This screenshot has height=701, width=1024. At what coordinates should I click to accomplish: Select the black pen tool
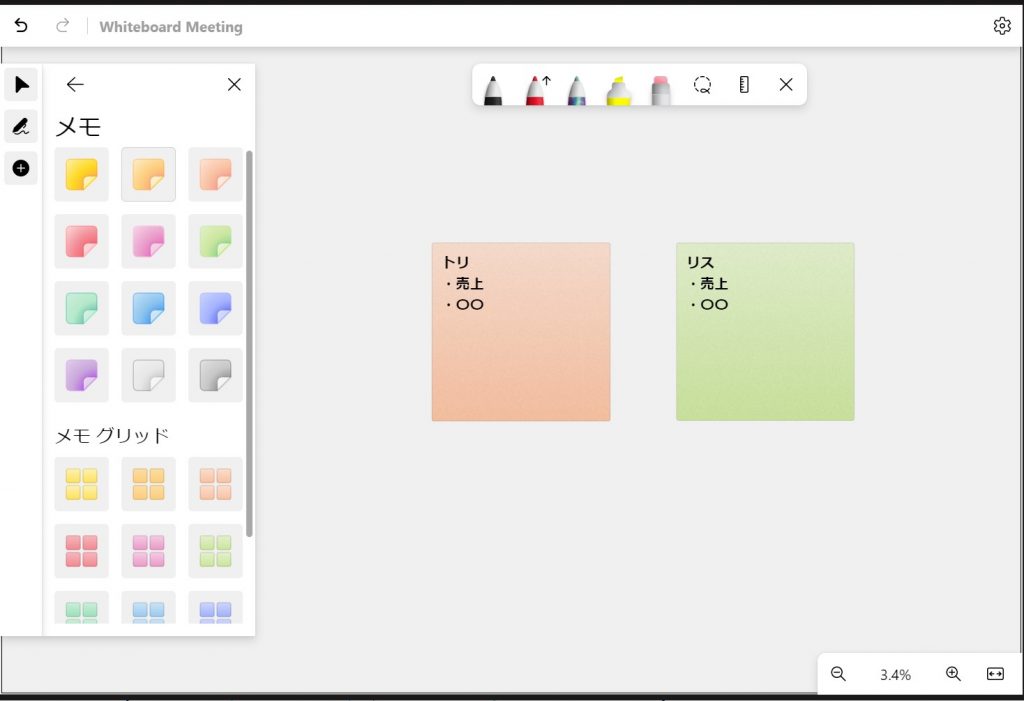coord(493,88)
